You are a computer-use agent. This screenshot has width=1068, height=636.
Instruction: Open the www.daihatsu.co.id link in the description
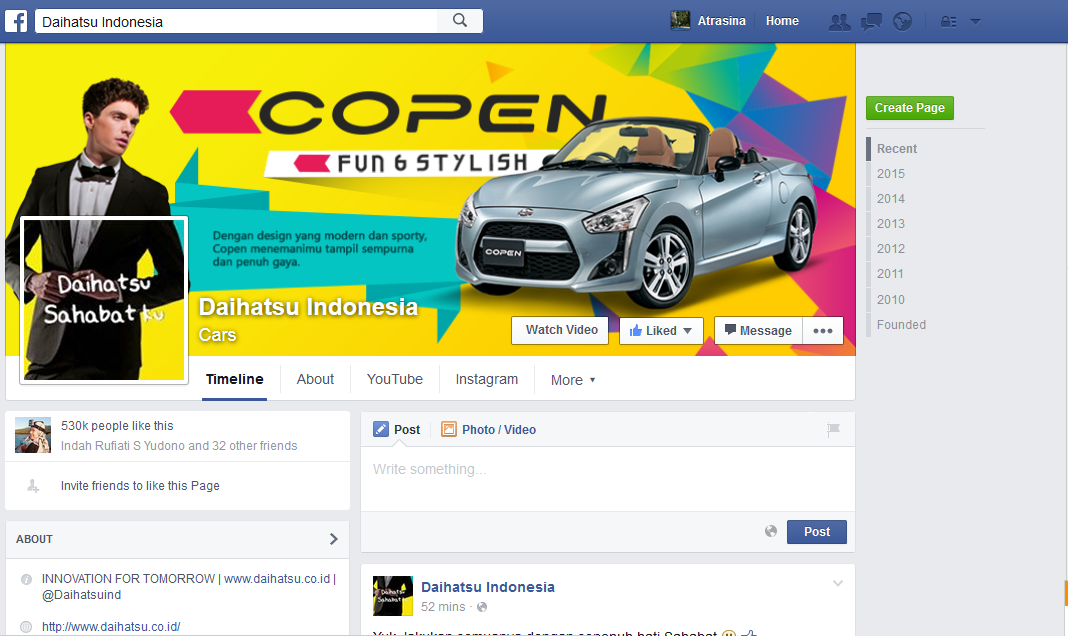click(277, 579)
